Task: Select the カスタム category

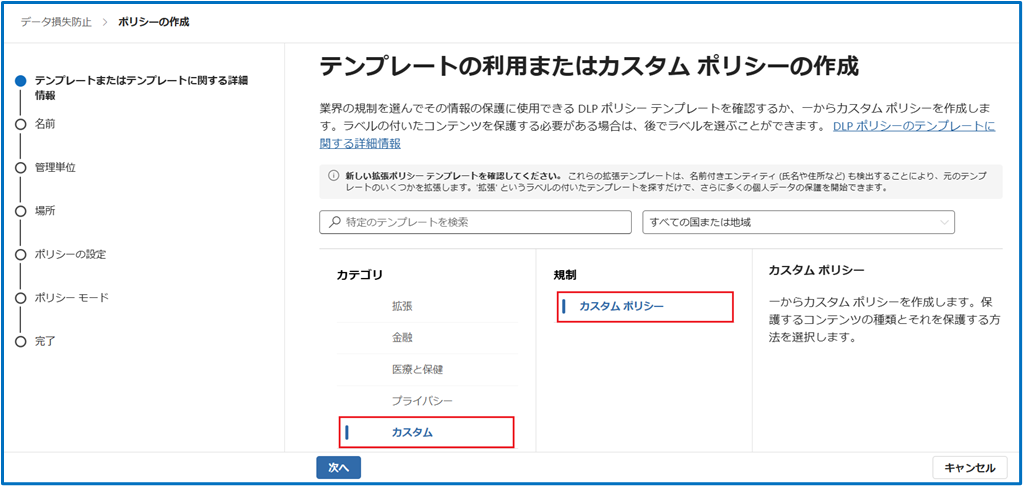Action: pos(412,432)
